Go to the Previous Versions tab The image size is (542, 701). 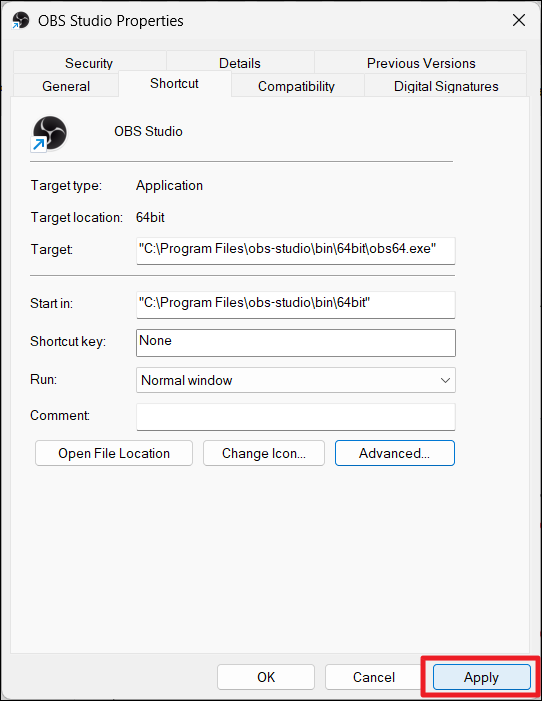(421, 63)
